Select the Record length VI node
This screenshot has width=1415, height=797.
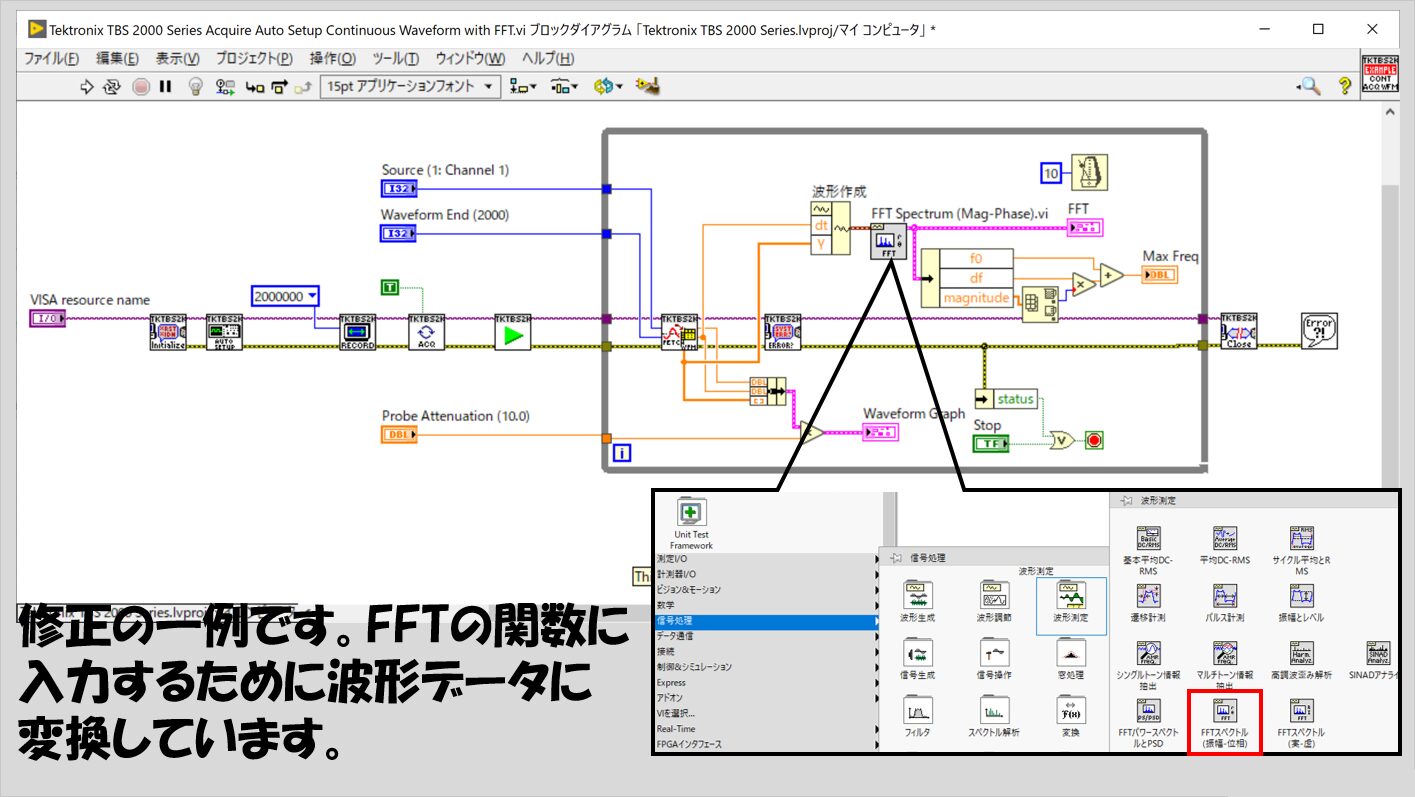[x=357, y=332]
